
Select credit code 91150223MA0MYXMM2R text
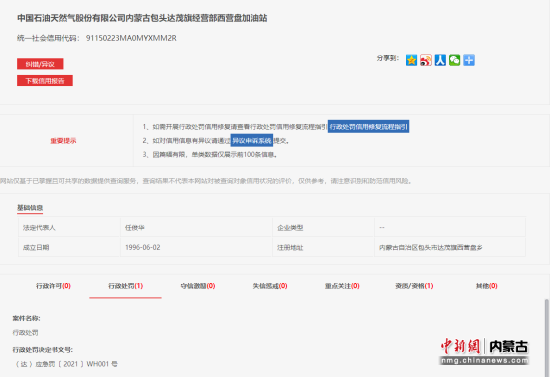pos(131,38)
